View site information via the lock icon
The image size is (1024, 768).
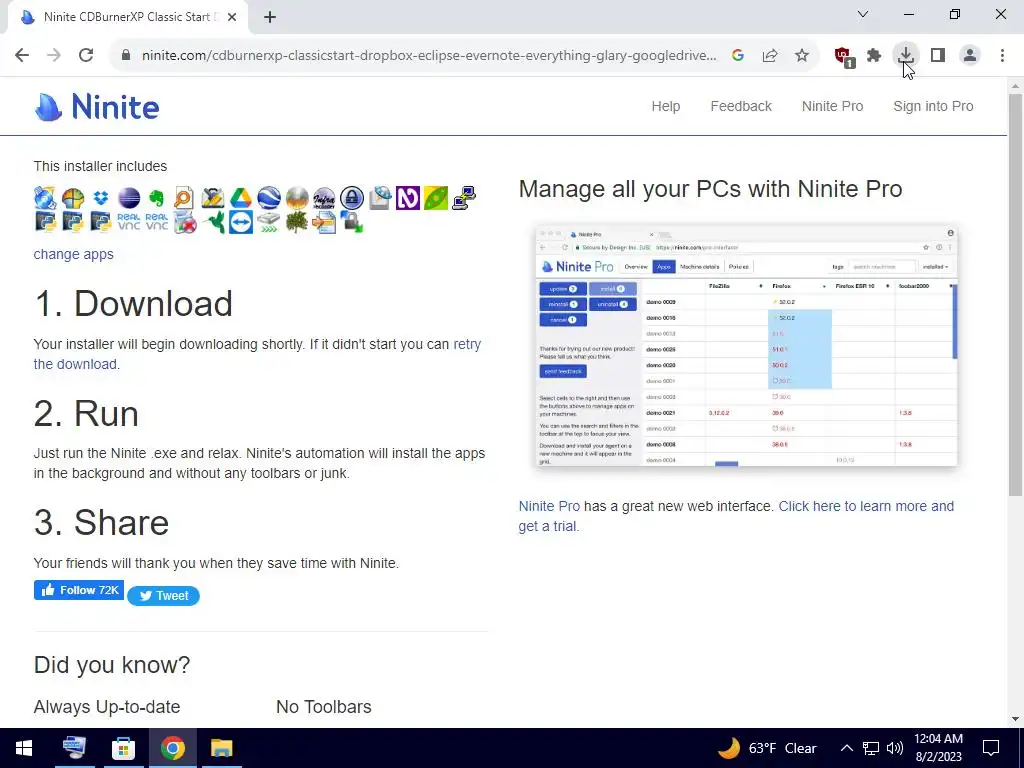[126, 55]
